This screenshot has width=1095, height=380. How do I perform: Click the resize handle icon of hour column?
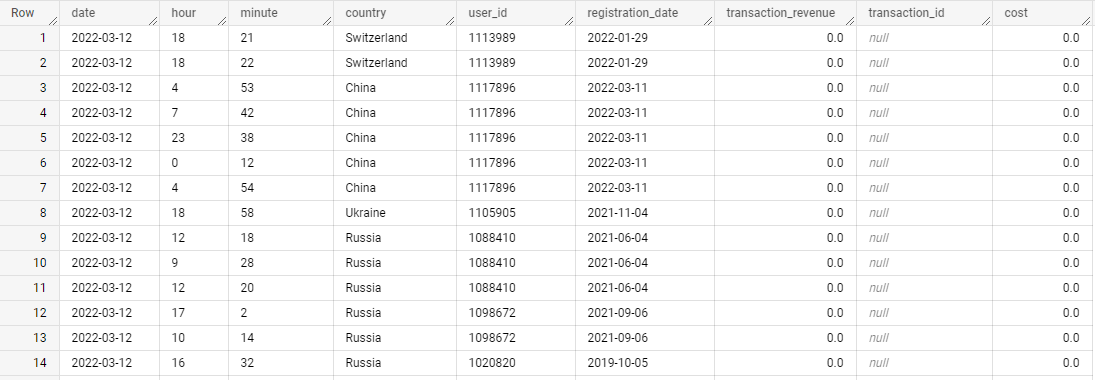222,20
